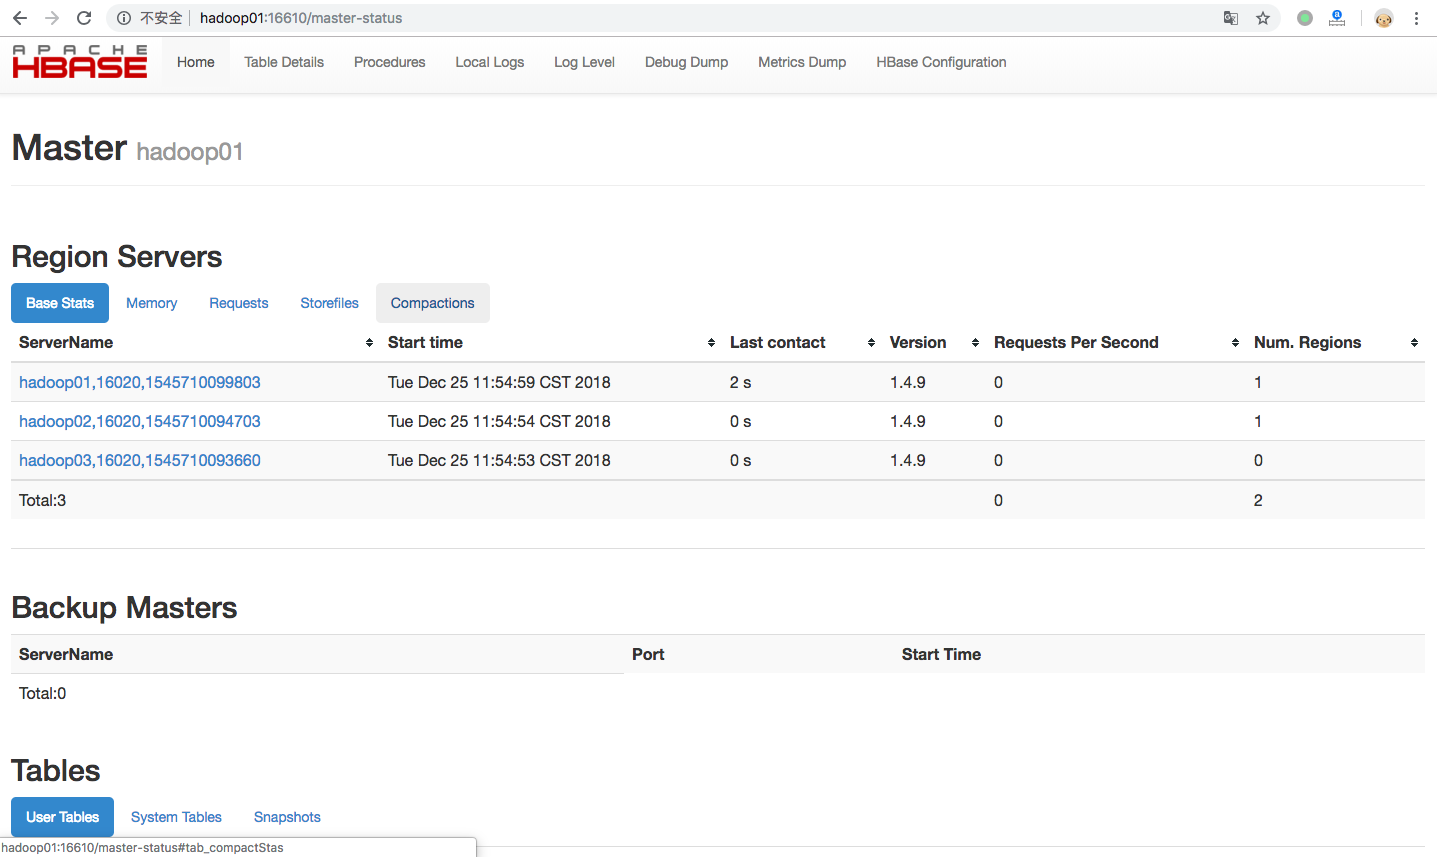Open the Local Logs page
The width and height of the screenshot is (1437, 857).
(x=490, y=62)
